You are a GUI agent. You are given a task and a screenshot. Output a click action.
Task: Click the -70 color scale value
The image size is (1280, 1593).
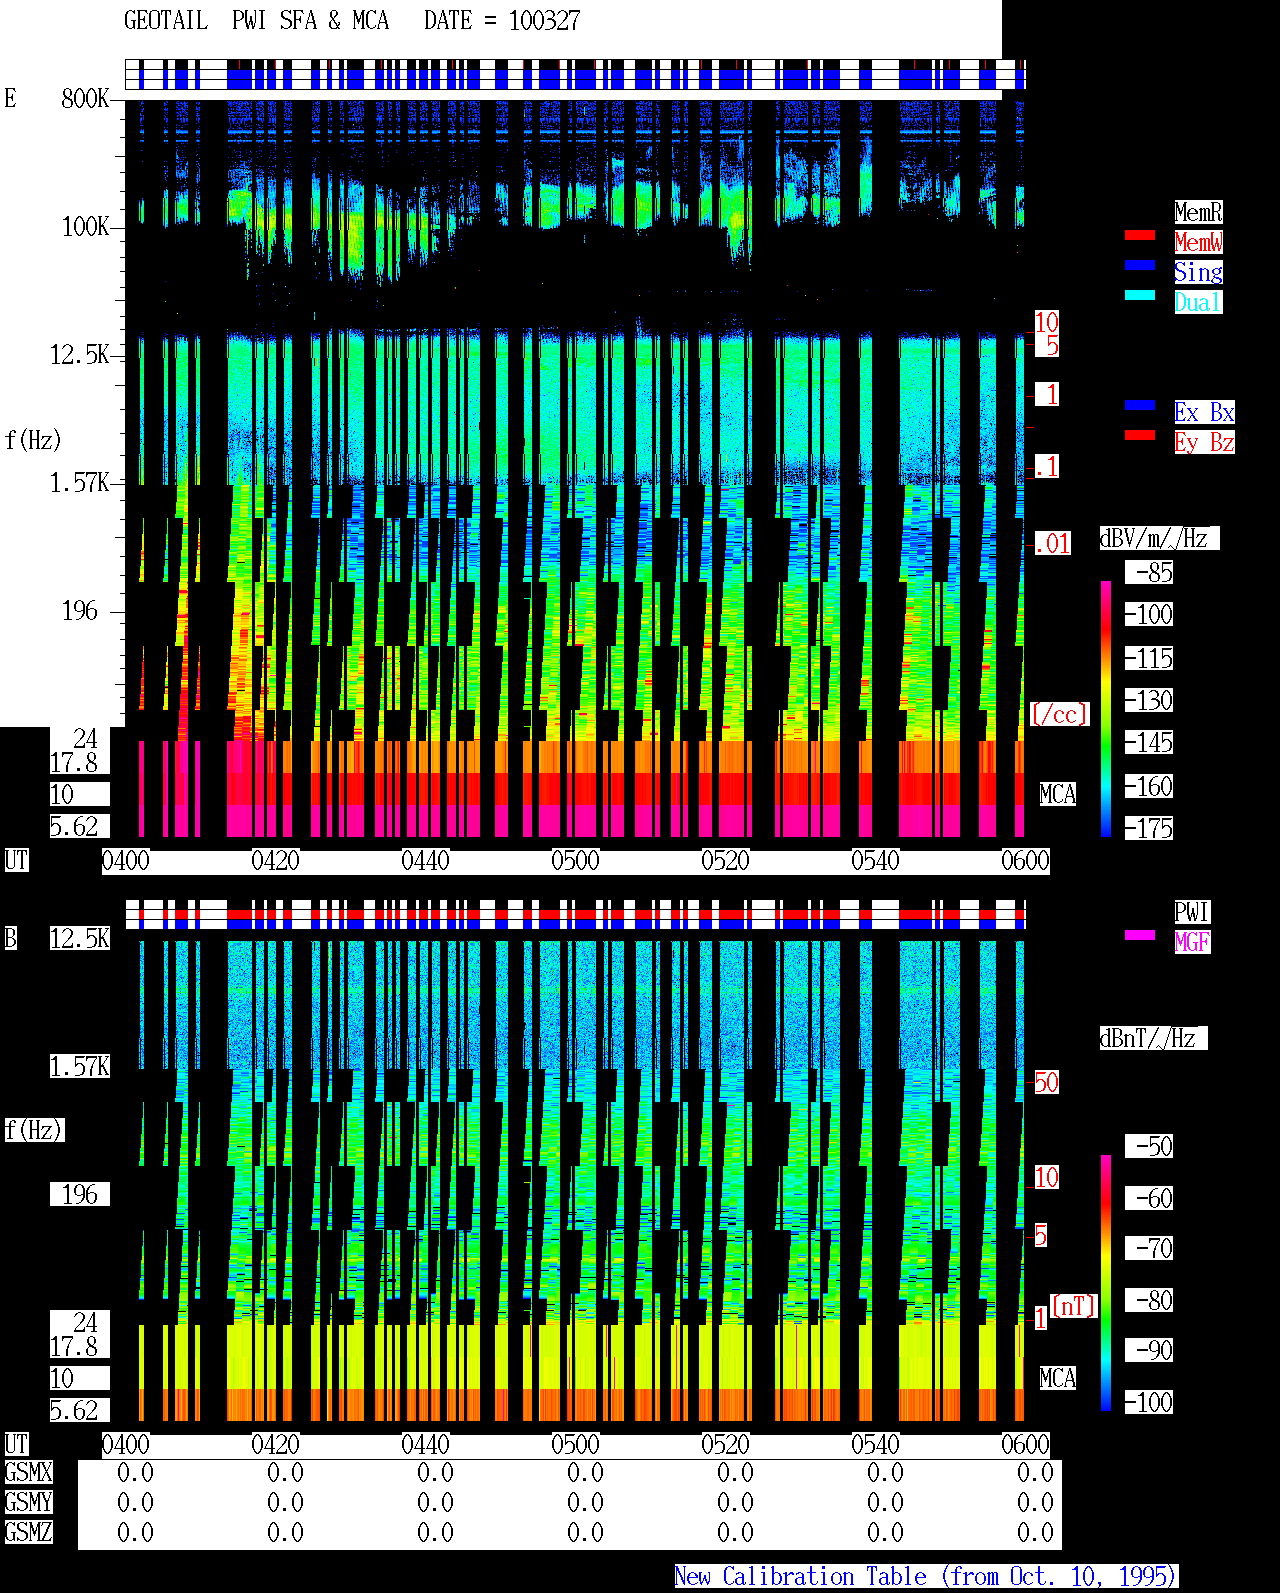click(x=1149, y=1248)
